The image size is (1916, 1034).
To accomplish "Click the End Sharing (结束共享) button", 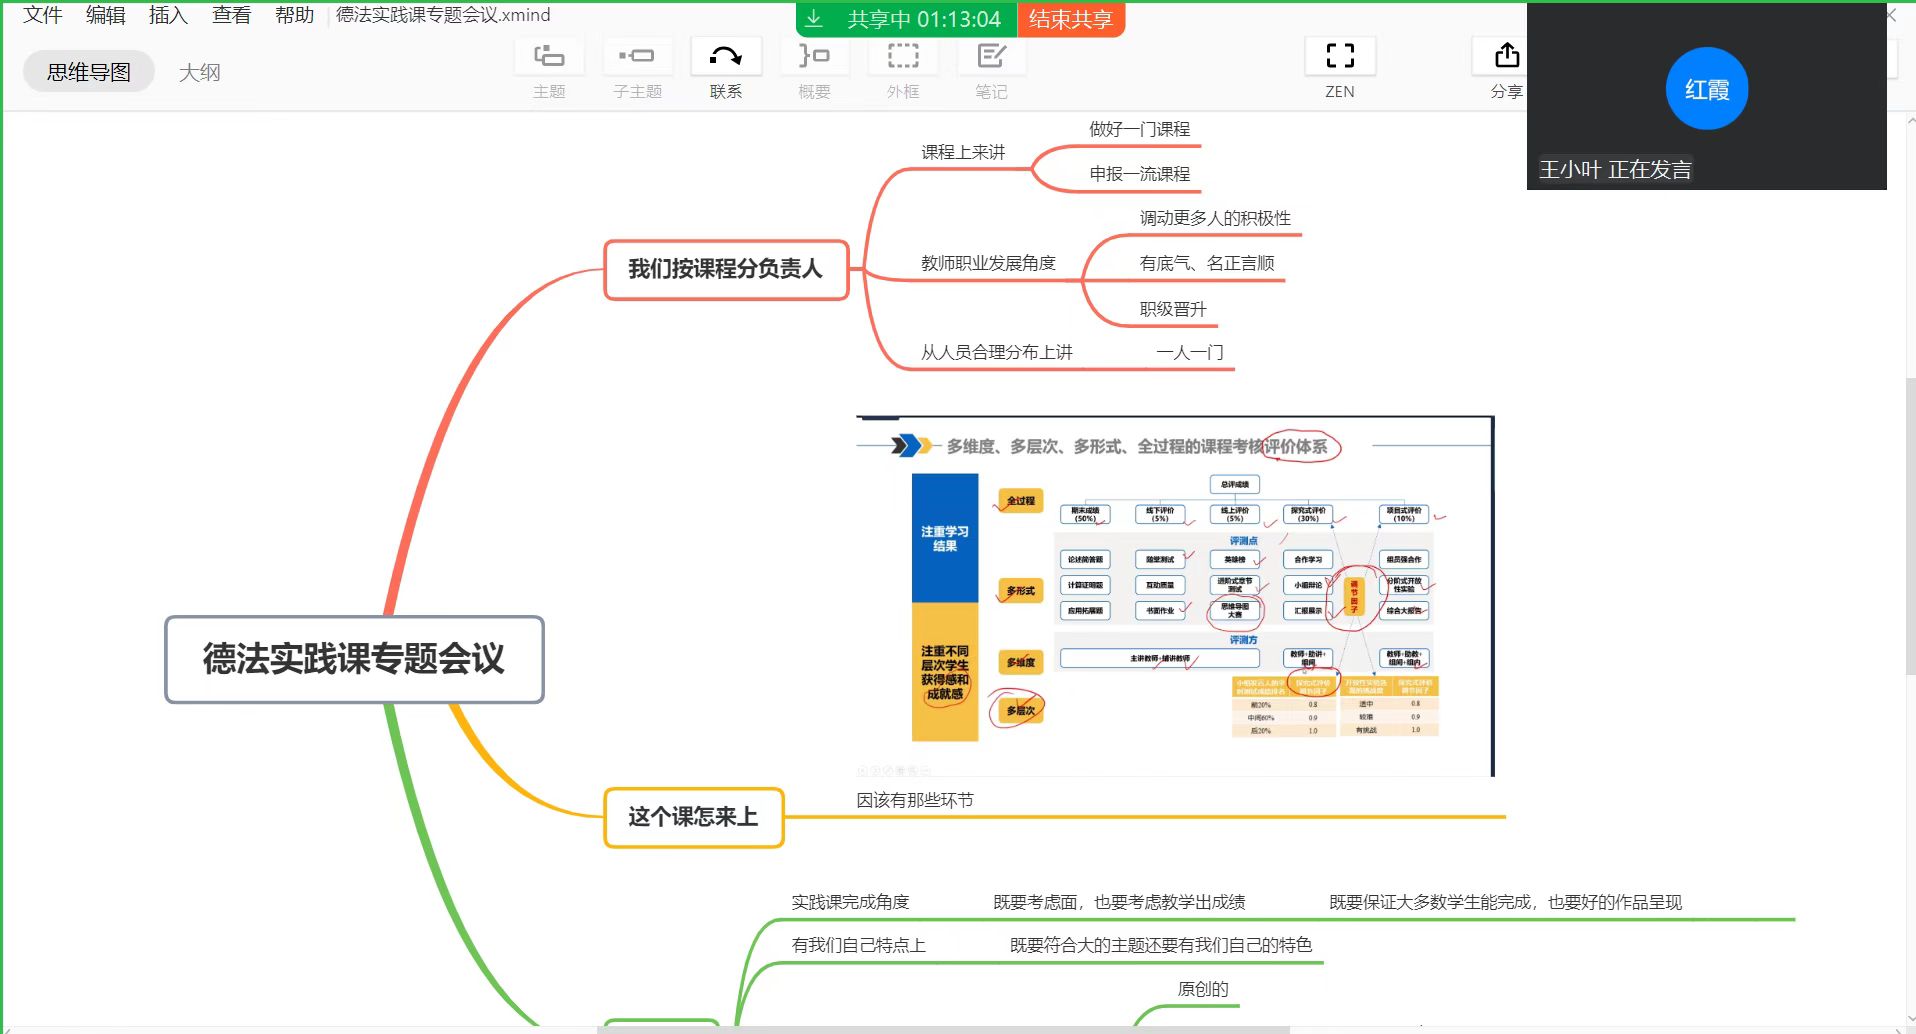I will [1070, 19].
